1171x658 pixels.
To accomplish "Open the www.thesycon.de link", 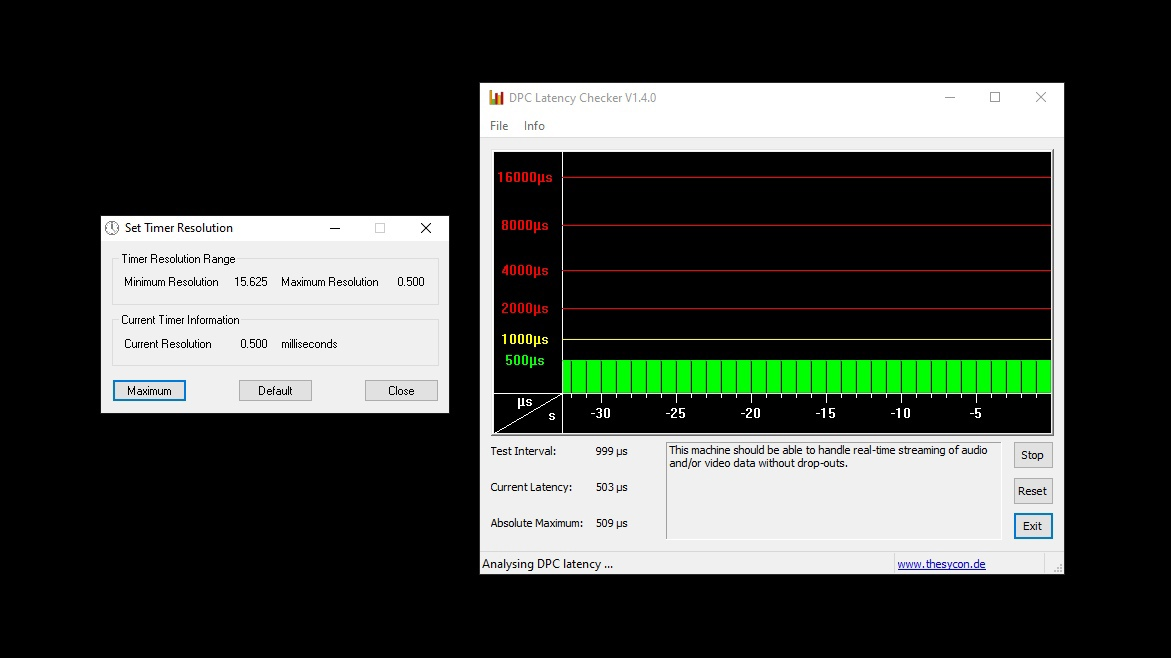I will 941,564.
